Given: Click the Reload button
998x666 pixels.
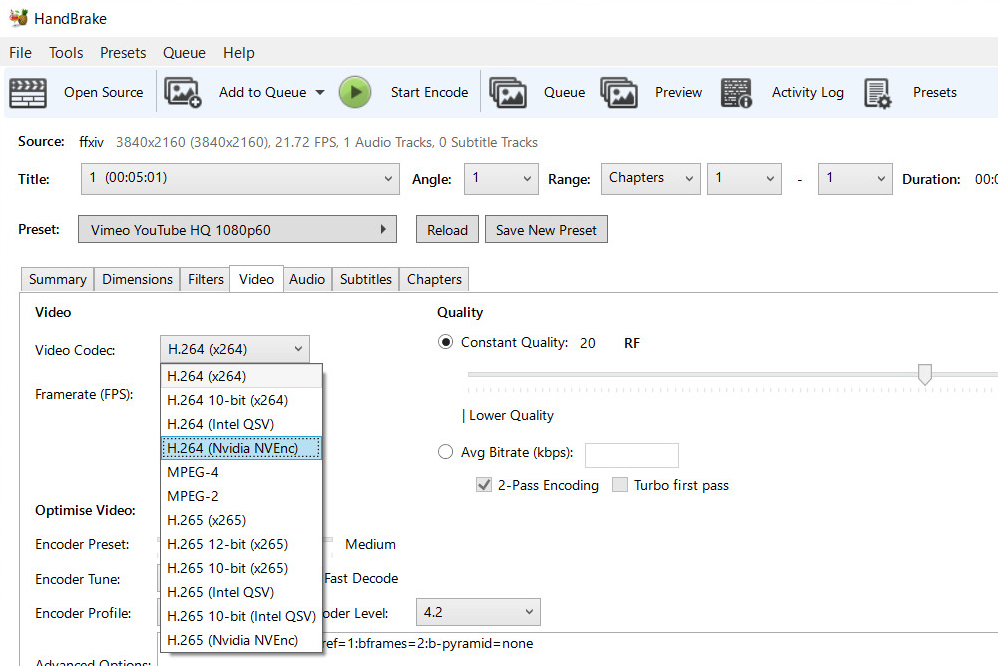Looking at the screenshot, I should [x=447, y=229].
